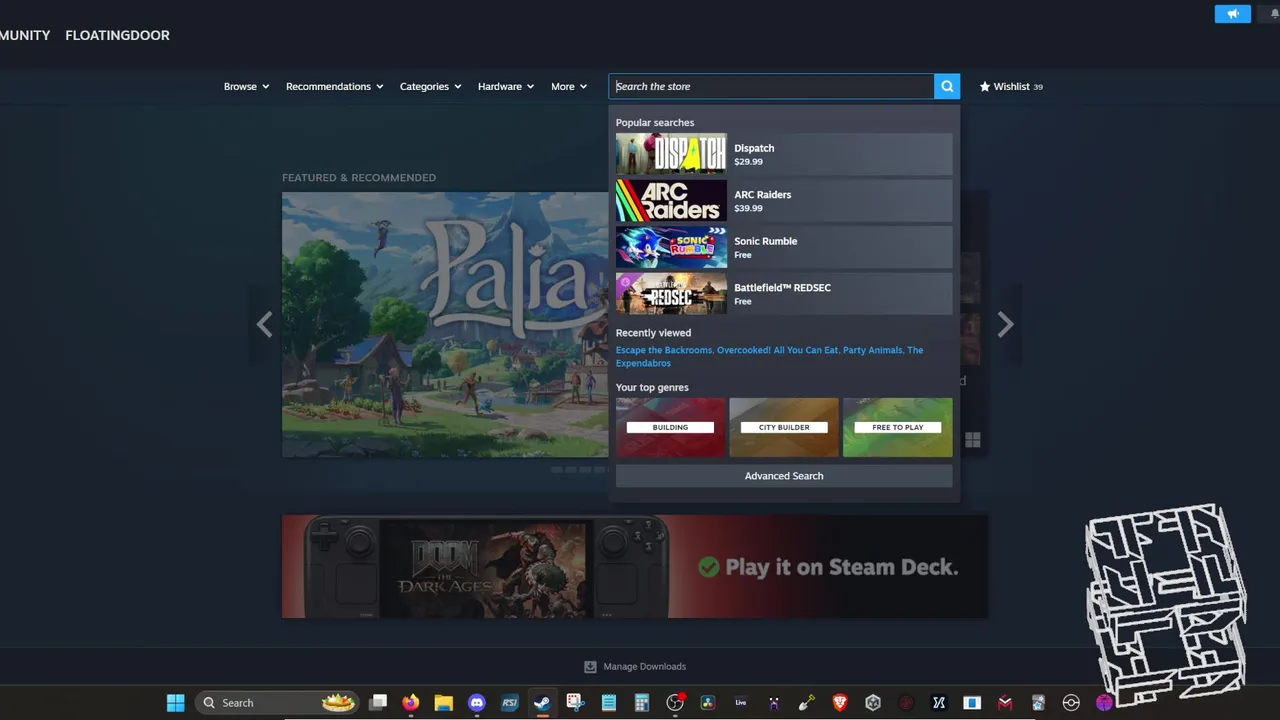
Task: Click the Windows icon beside FREE TO PLAY
Action: 973,440
